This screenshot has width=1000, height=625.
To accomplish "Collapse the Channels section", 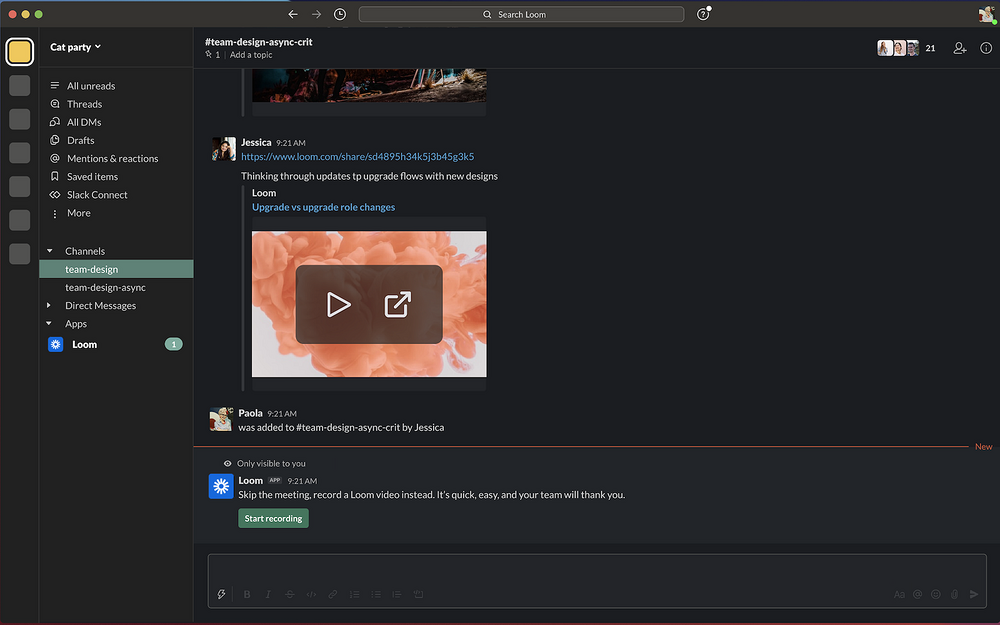I will click(50, 251).
